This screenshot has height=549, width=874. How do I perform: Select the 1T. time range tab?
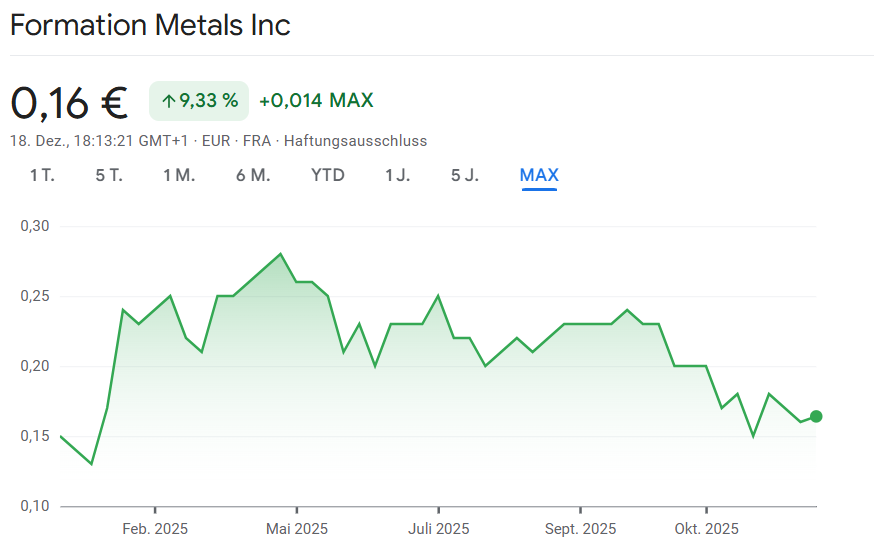coord(42,176)
